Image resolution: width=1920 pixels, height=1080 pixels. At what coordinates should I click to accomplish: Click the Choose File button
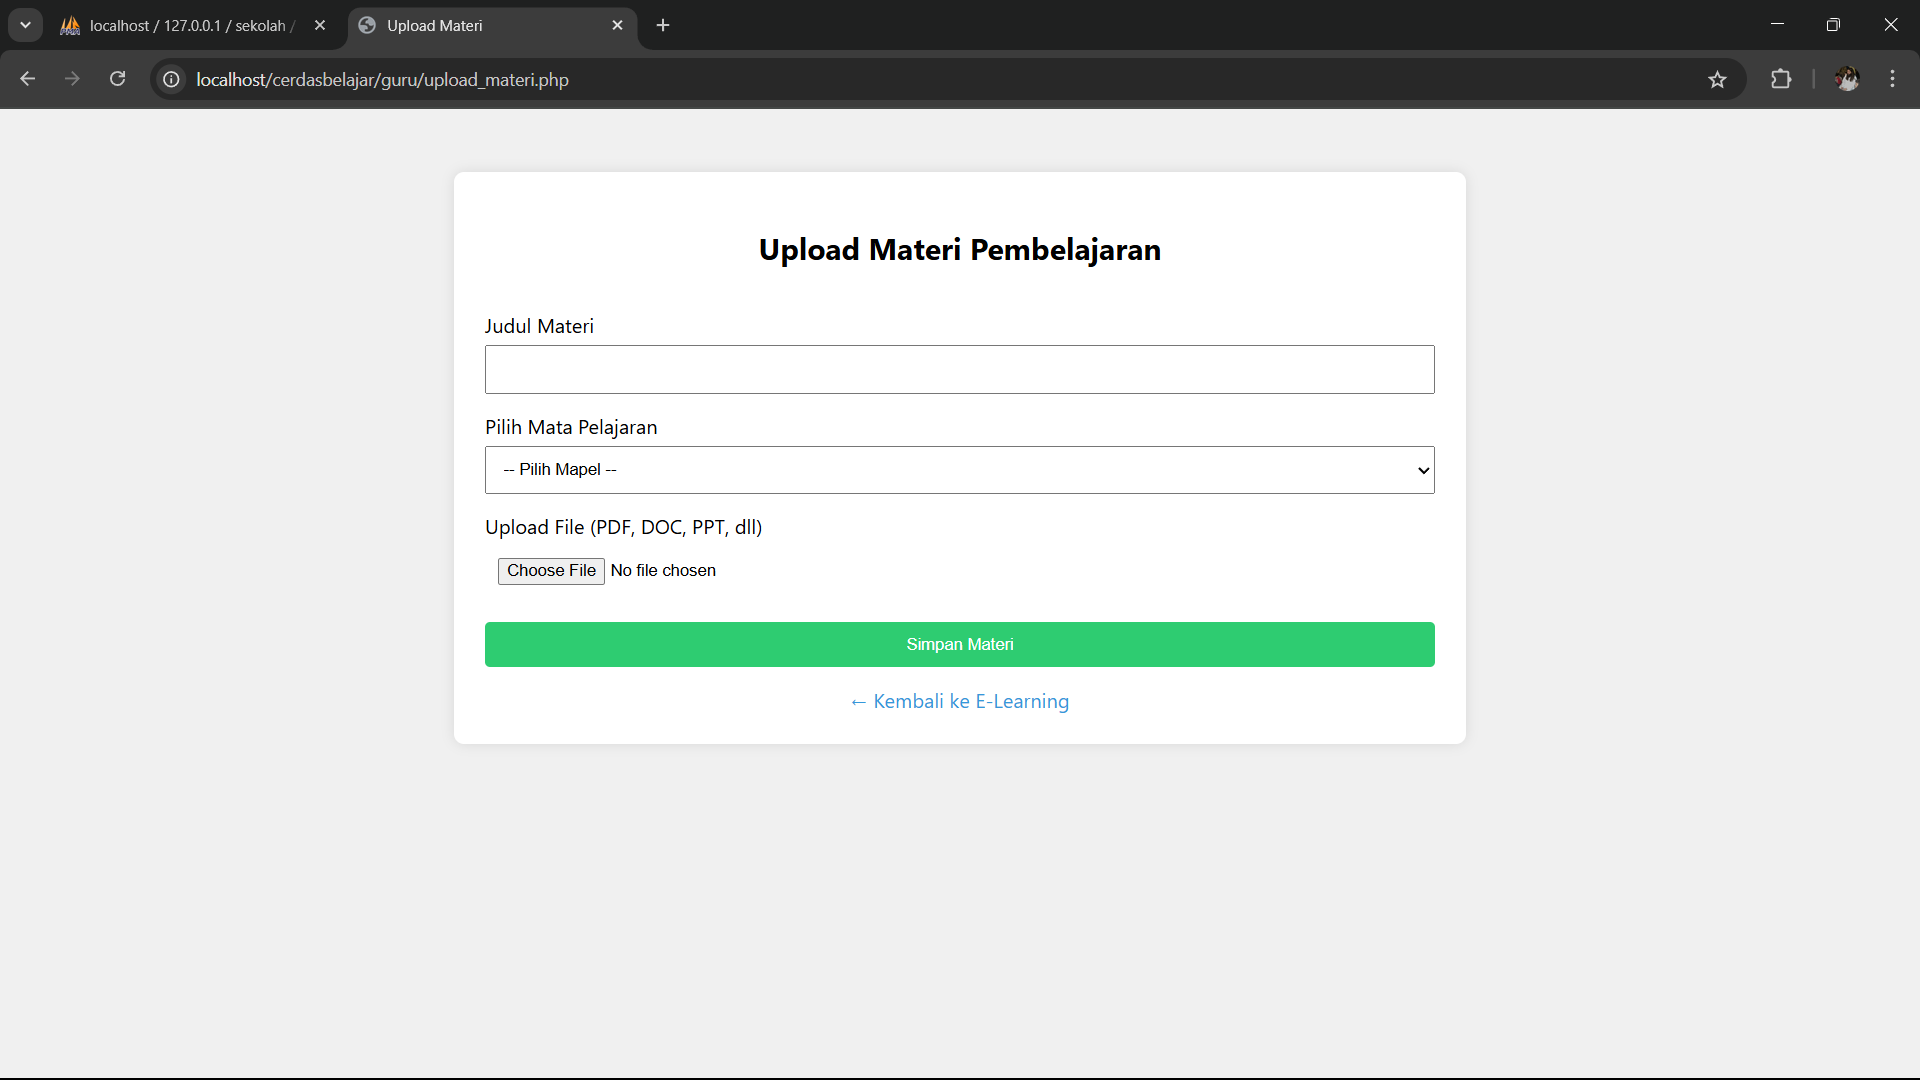tap(551, 571)
